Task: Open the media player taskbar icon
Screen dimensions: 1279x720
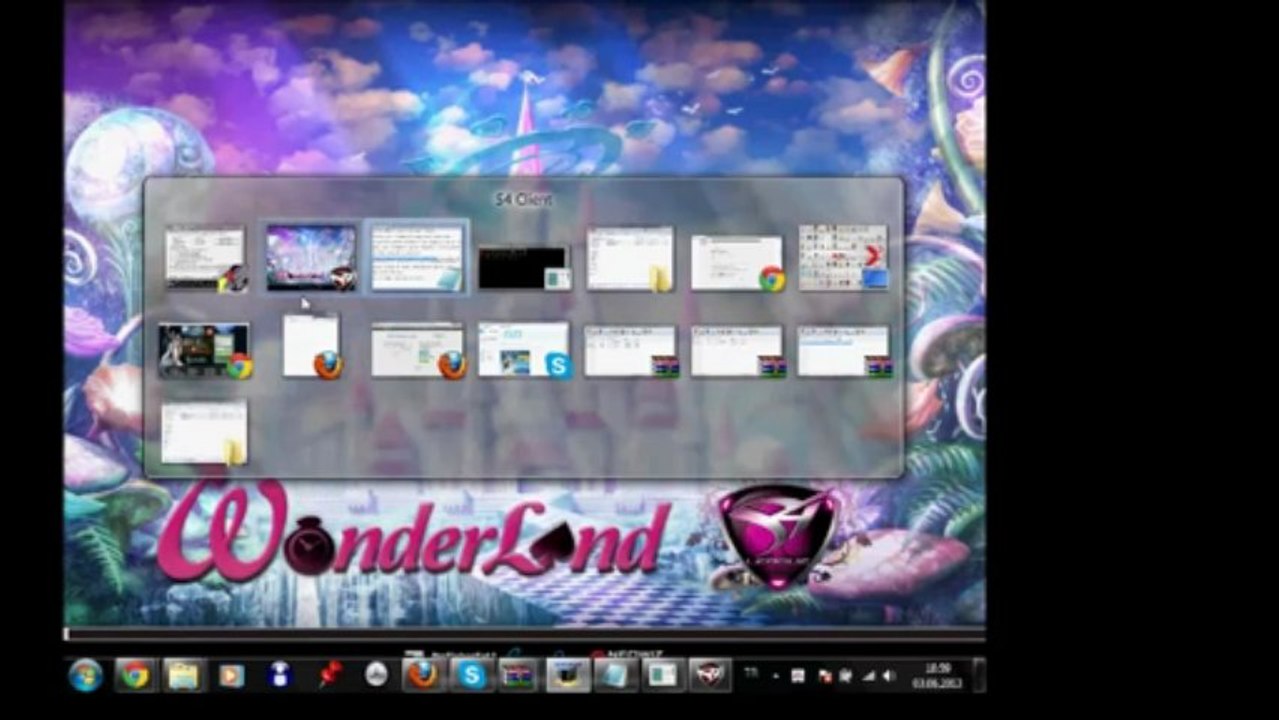Action: [x=231, y=675]
